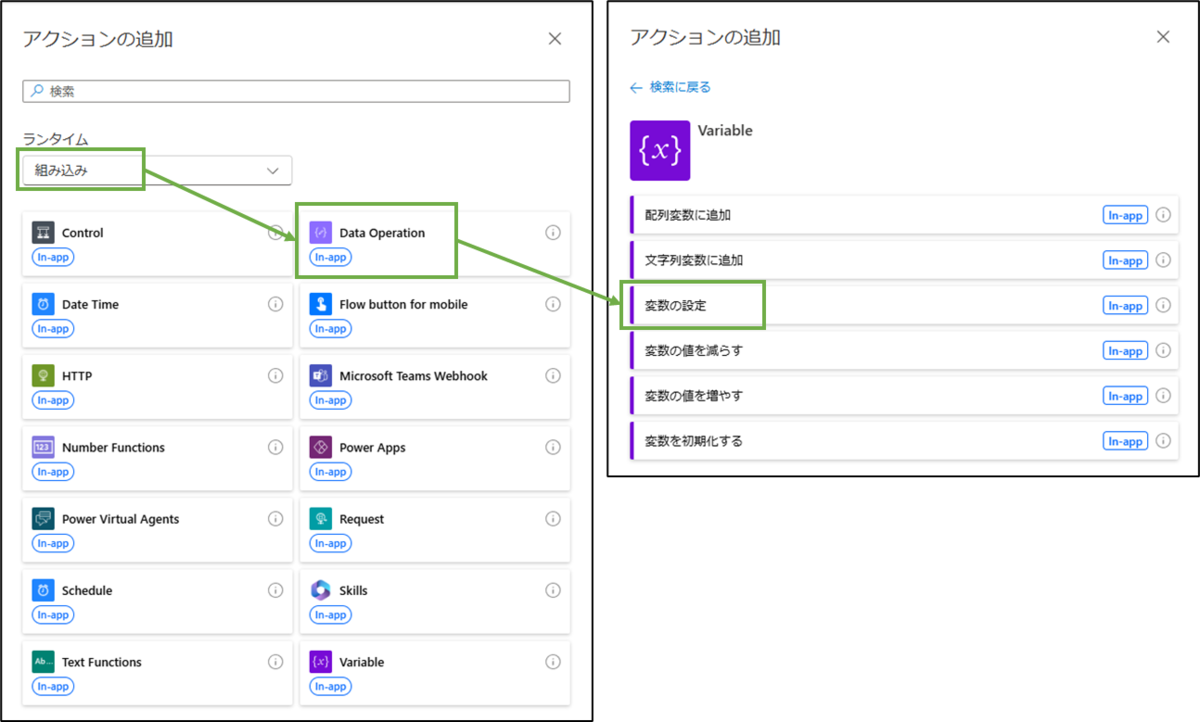Select the 変数の設定 action
This screenshot has height=722, width=1200.
point(904,306)
